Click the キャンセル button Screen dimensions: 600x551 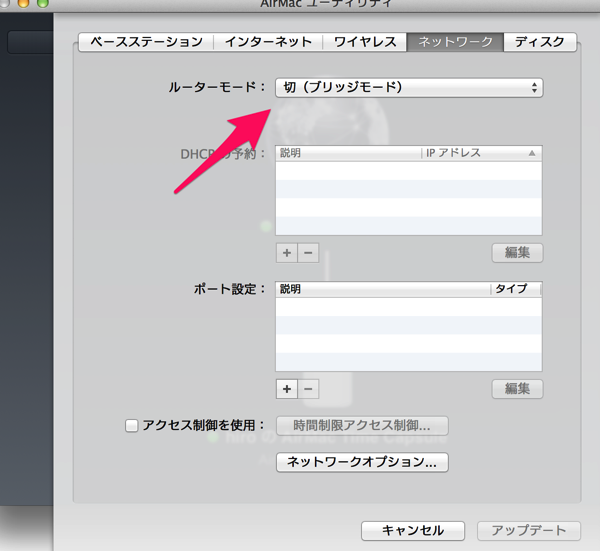pyautogui.click(x=411, y=530)
